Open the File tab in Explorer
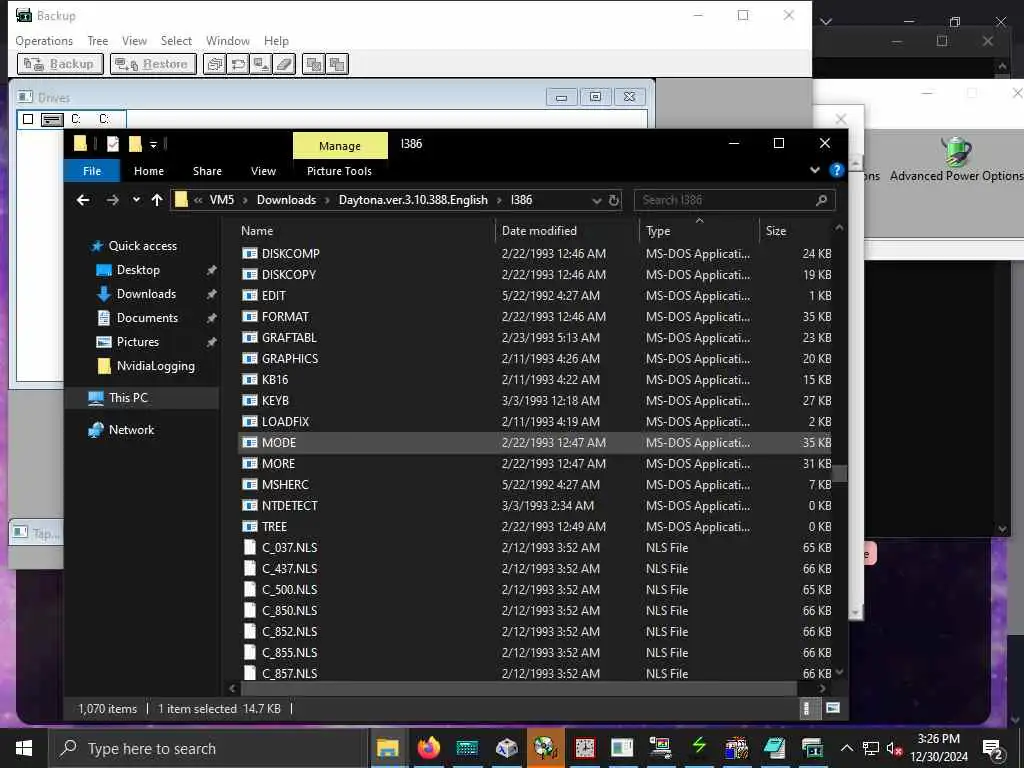 pyautogui.click(x=92, y=171)
